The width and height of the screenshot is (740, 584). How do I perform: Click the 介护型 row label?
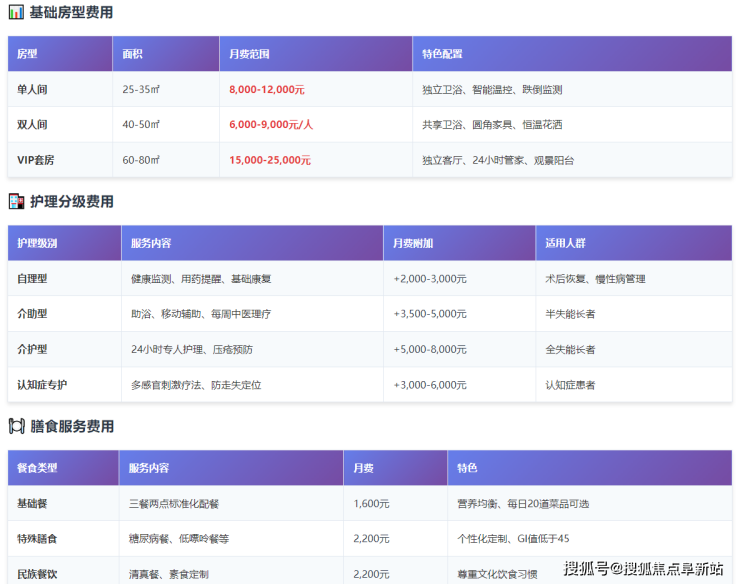pos(32,349)
